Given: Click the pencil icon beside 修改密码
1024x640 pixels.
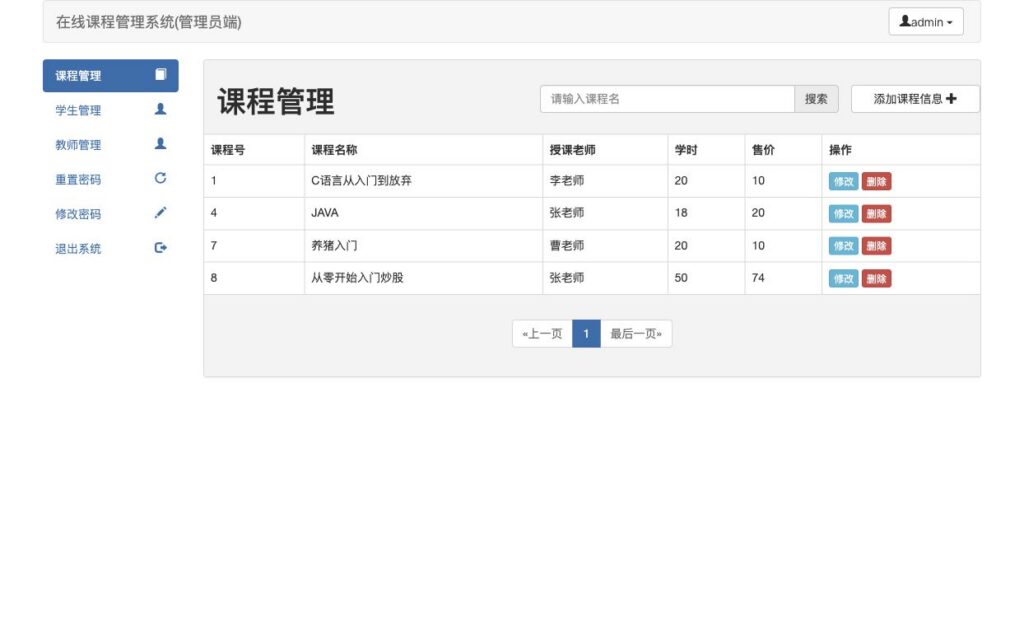Looking at the screenshot, I should (160, 213).
